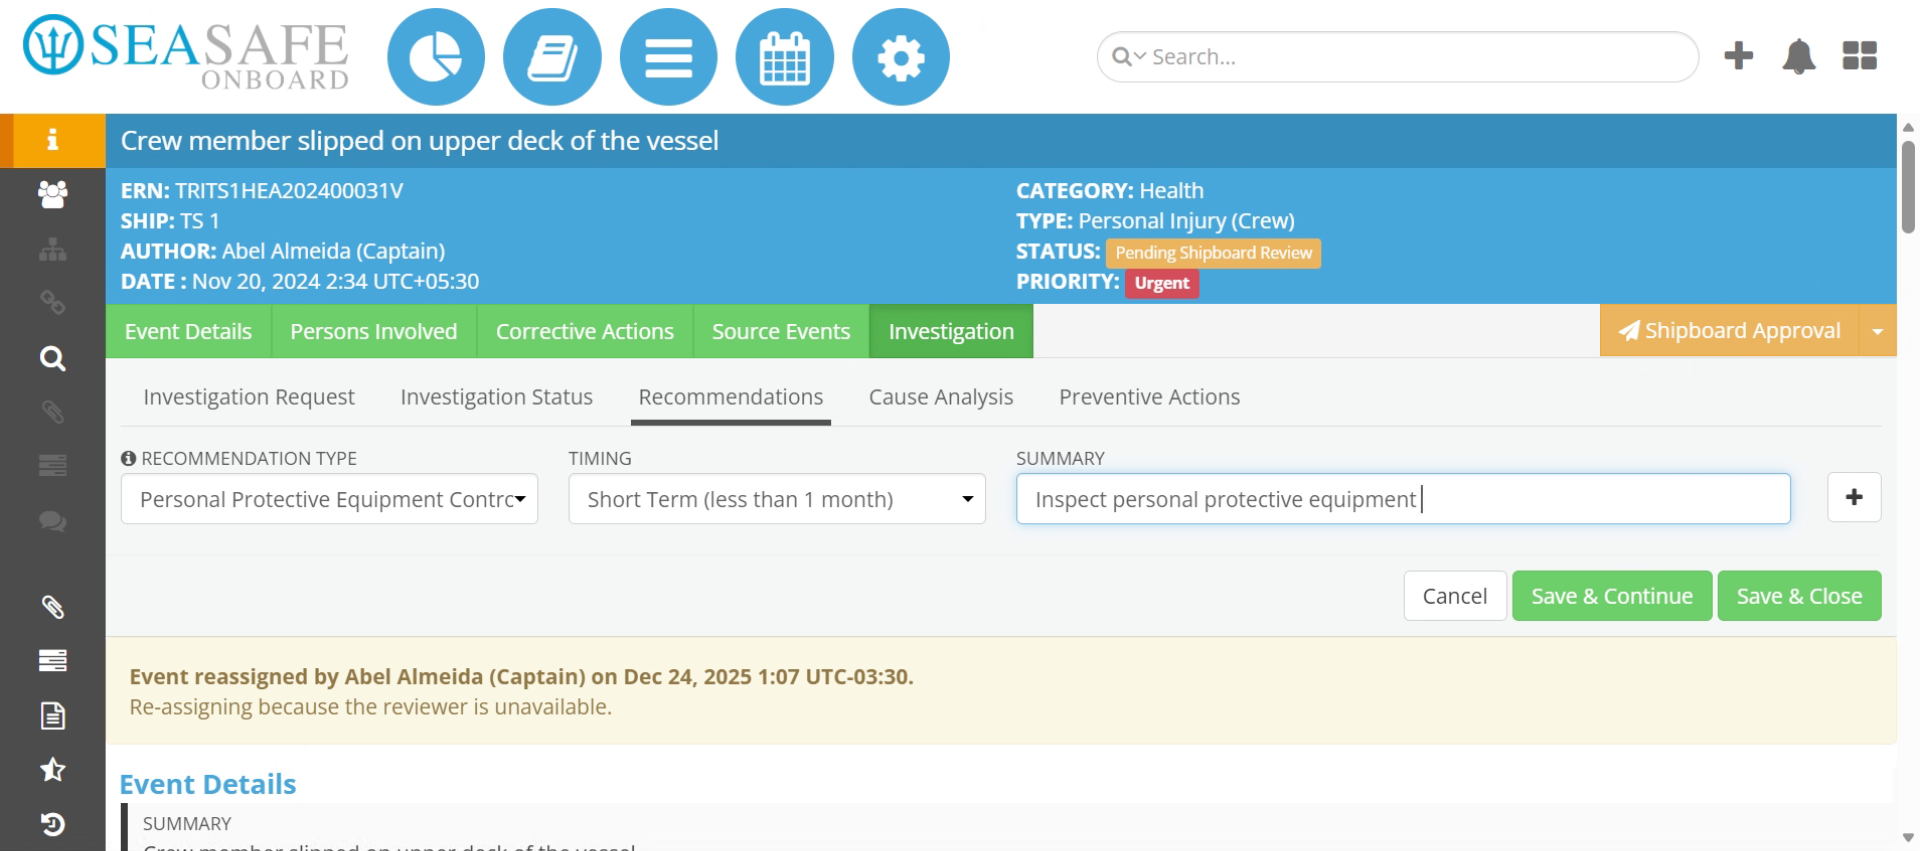Viewport: 1920px width, 851px height.
Task: Click the author name Abel Almeida (Captain)
Action: (333, 251)
